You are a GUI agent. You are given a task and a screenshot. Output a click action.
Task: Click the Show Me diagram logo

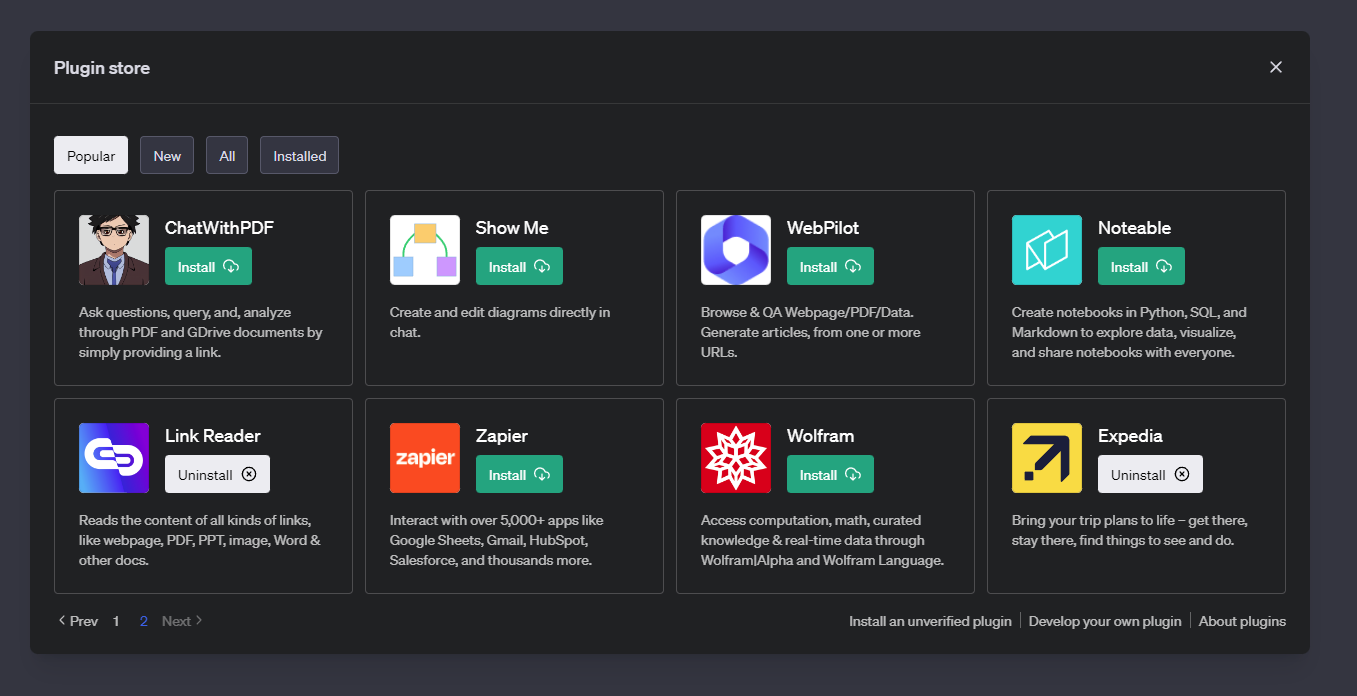(x=425, y=250)
